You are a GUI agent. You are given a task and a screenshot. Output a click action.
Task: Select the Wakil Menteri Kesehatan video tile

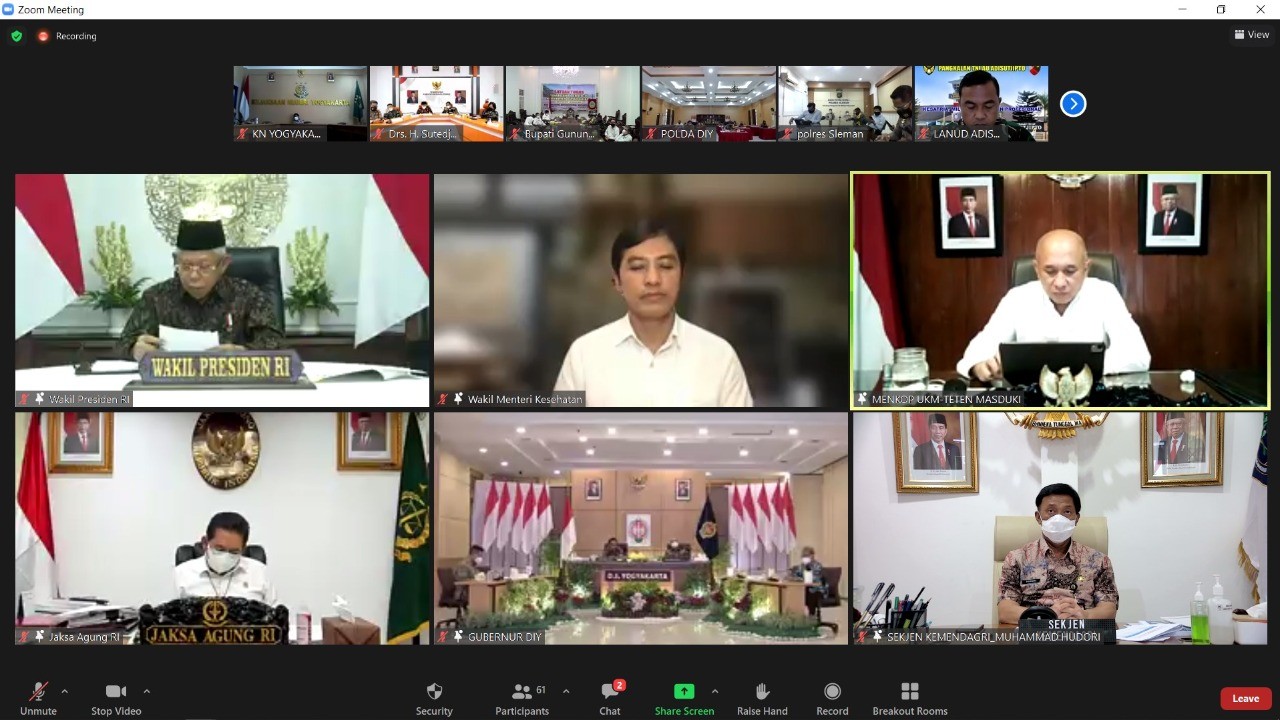coord(641,290)
